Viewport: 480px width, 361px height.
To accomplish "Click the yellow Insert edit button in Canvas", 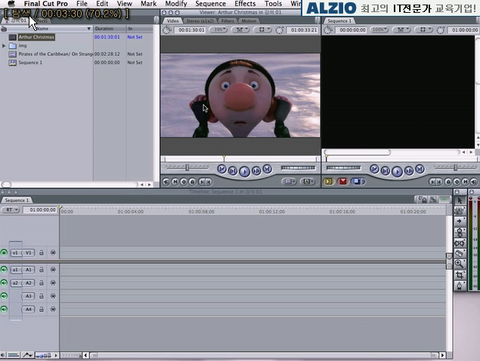I will click(x=328, y=181).
